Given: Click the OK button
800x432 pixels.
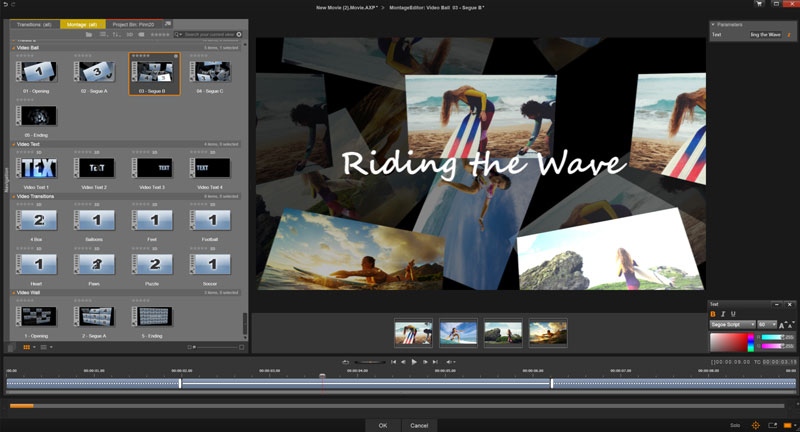Looking at the screenshot, I should pyautogui.click(x=383, y=425).
